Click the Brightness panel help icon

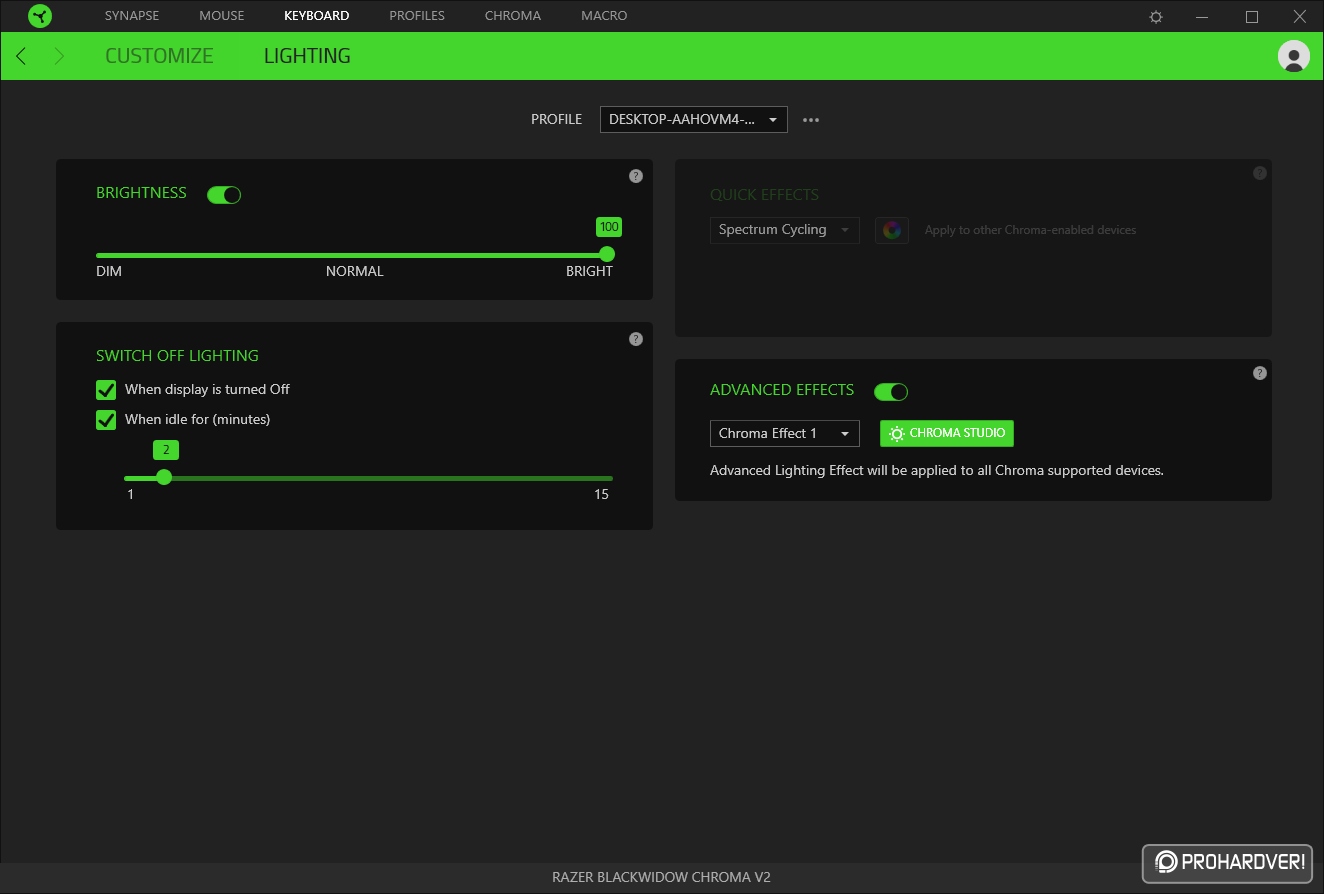pos(636,176)
